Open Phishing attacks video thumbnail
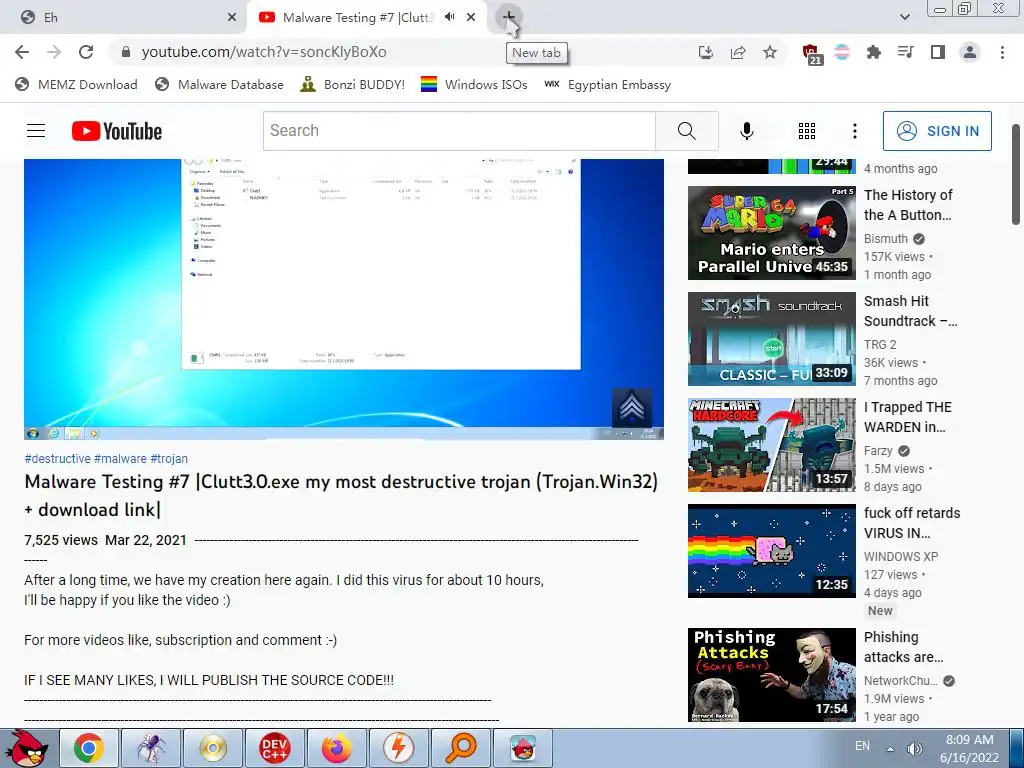This screenshot has width=1024, height=768. (771, 675)
